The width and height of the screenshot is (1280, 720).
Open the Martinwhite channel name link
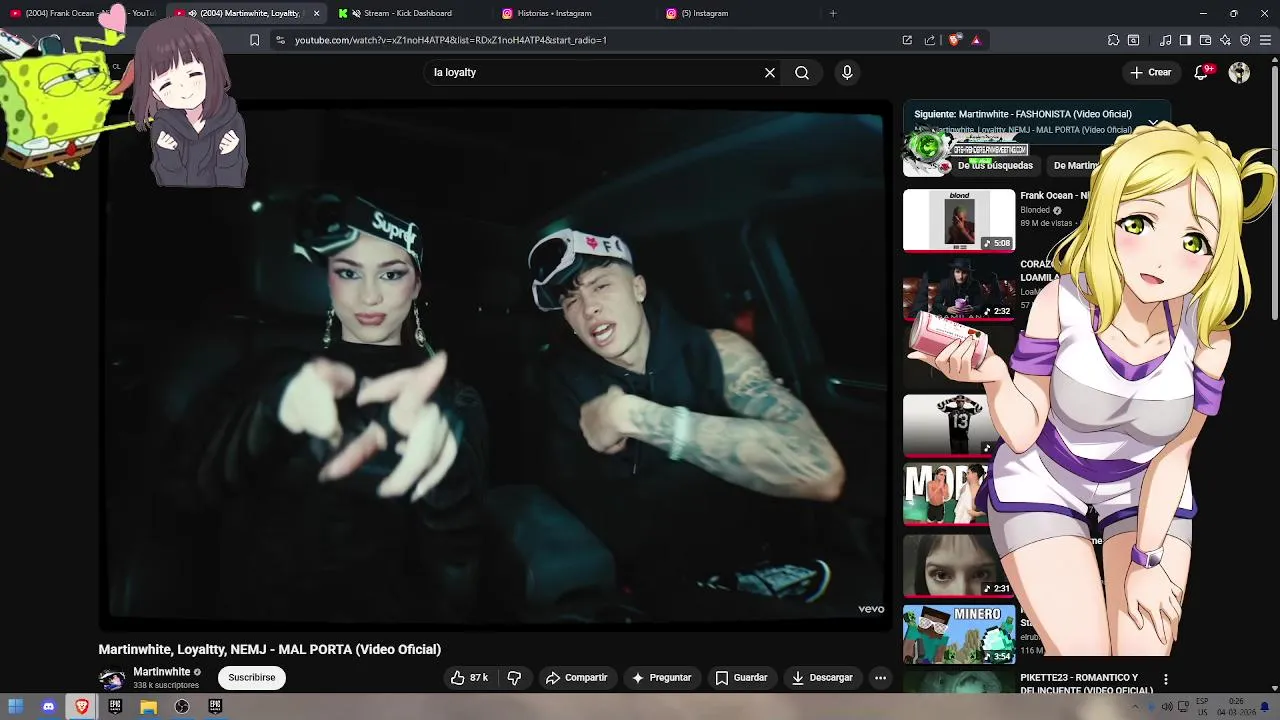click(162, 672)
